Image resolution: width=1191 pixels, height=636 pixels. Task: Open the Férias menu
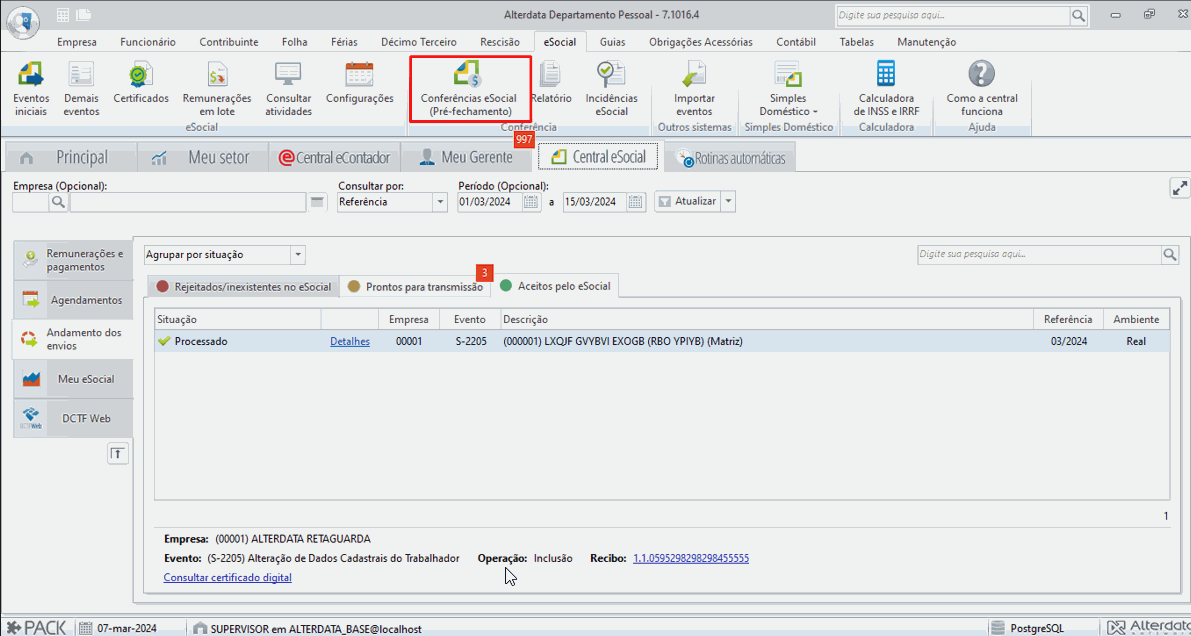(x=344, y=43)
